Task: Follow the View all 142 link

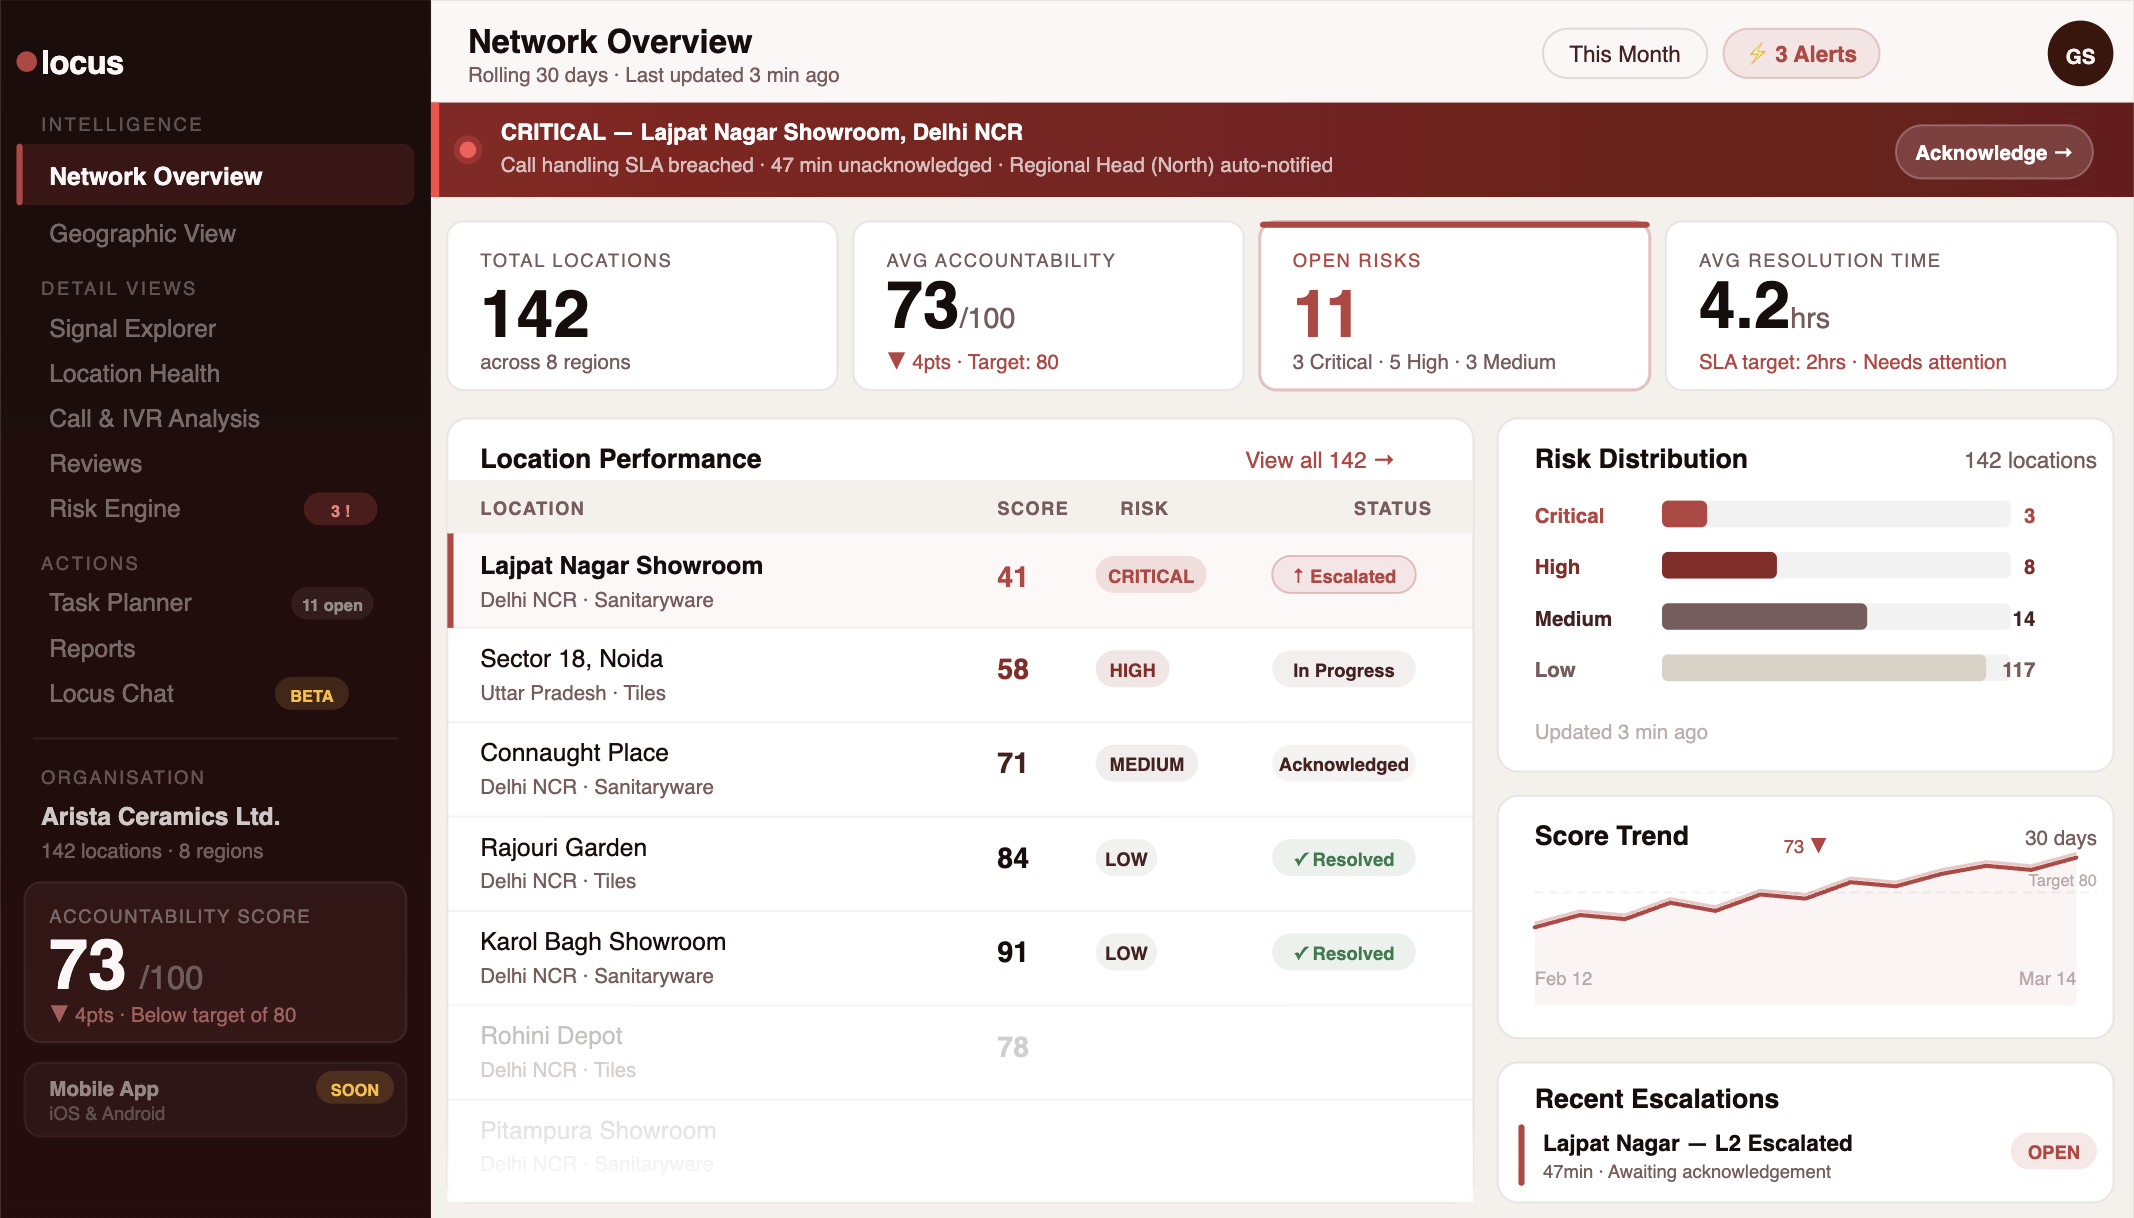Action: (x=1318, y=460)
